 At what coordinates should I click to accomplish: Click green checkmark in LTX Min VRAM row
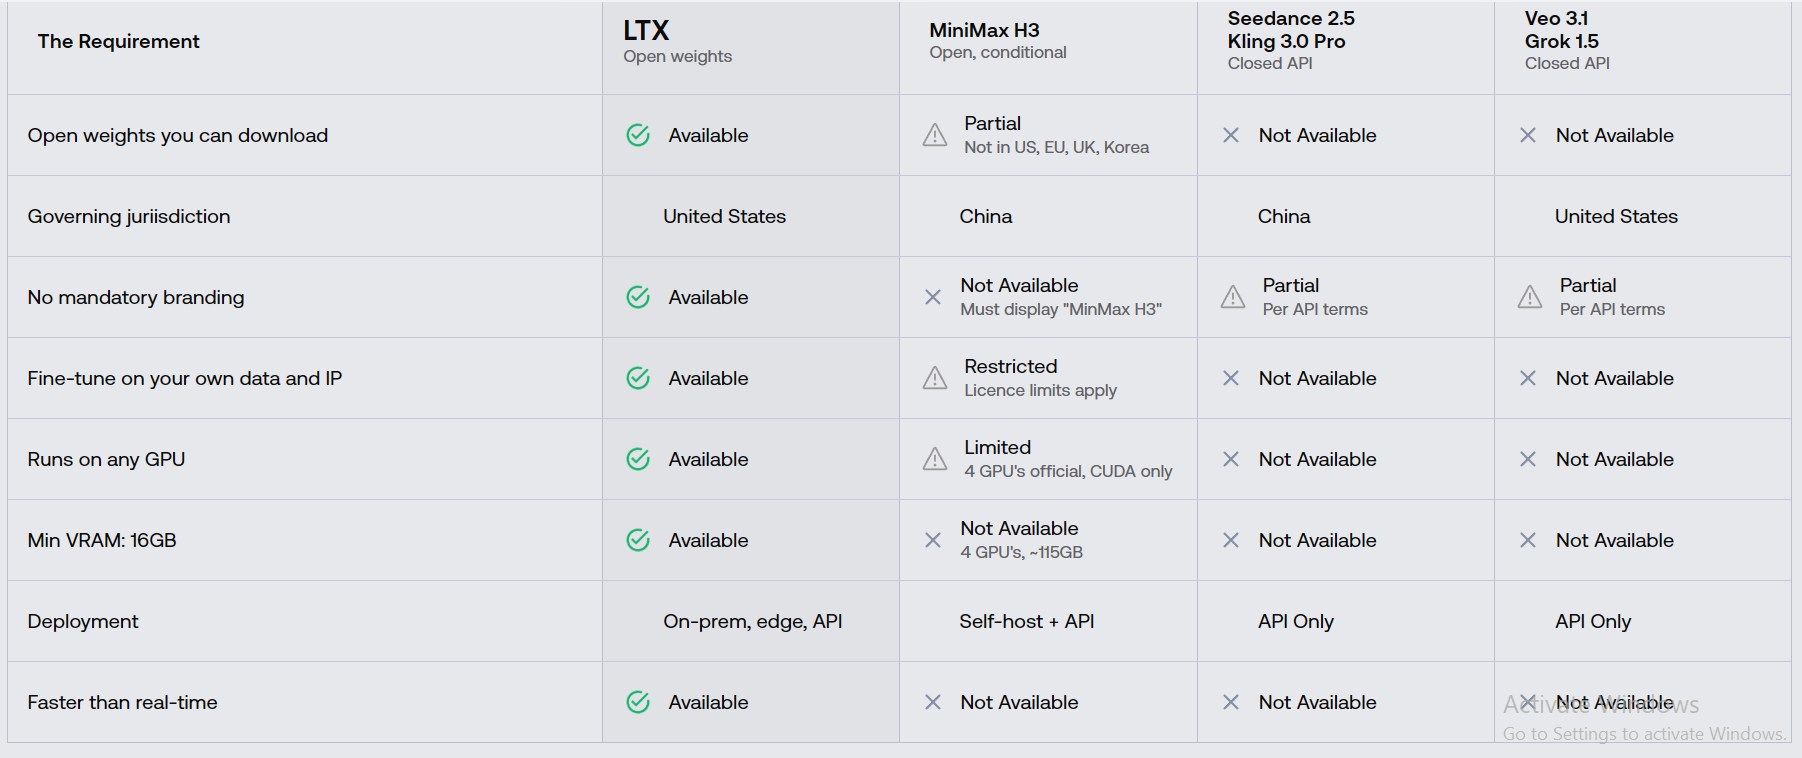pyautogui.click(x=638, y=540)
